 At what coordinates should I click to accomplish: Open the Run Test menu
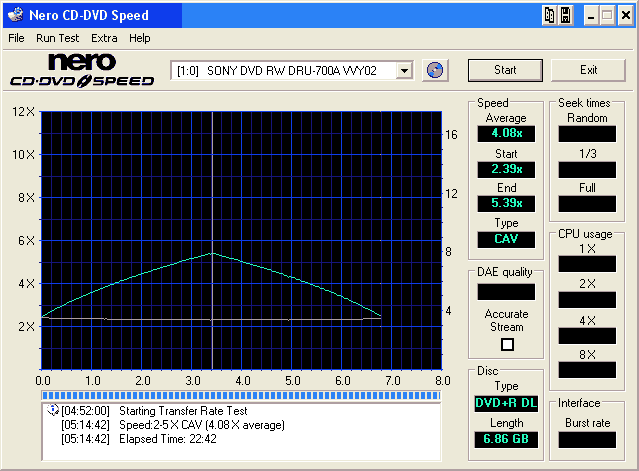pyautogui.click(x=57, y=38)
